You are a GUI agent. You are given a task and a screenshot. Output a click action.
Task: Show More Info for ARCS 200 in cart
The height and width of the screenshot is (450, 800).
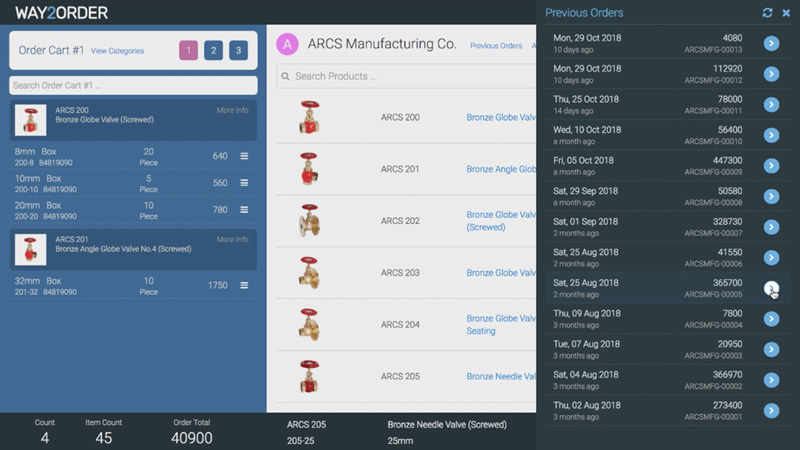(x=232, y=110)
